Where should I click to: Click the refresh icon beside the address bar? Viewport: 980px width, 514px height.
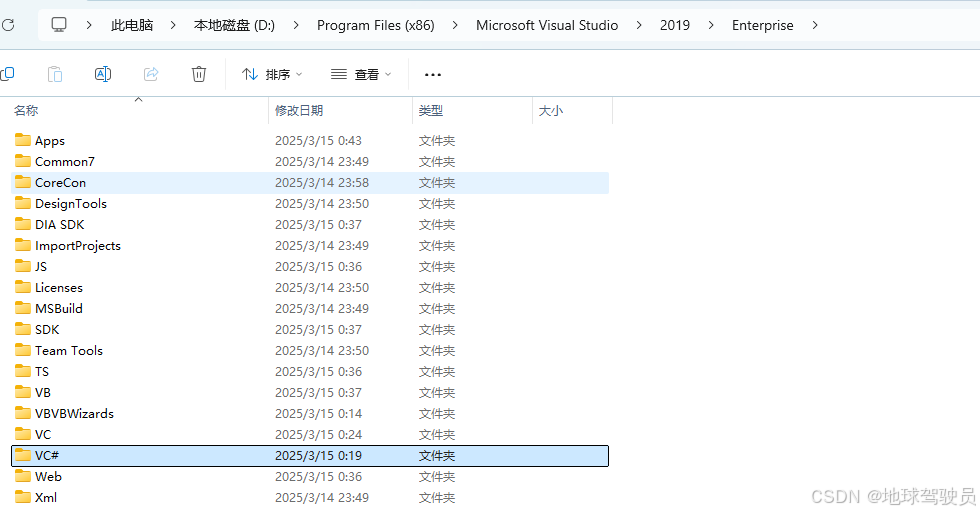tap(8, 25)
